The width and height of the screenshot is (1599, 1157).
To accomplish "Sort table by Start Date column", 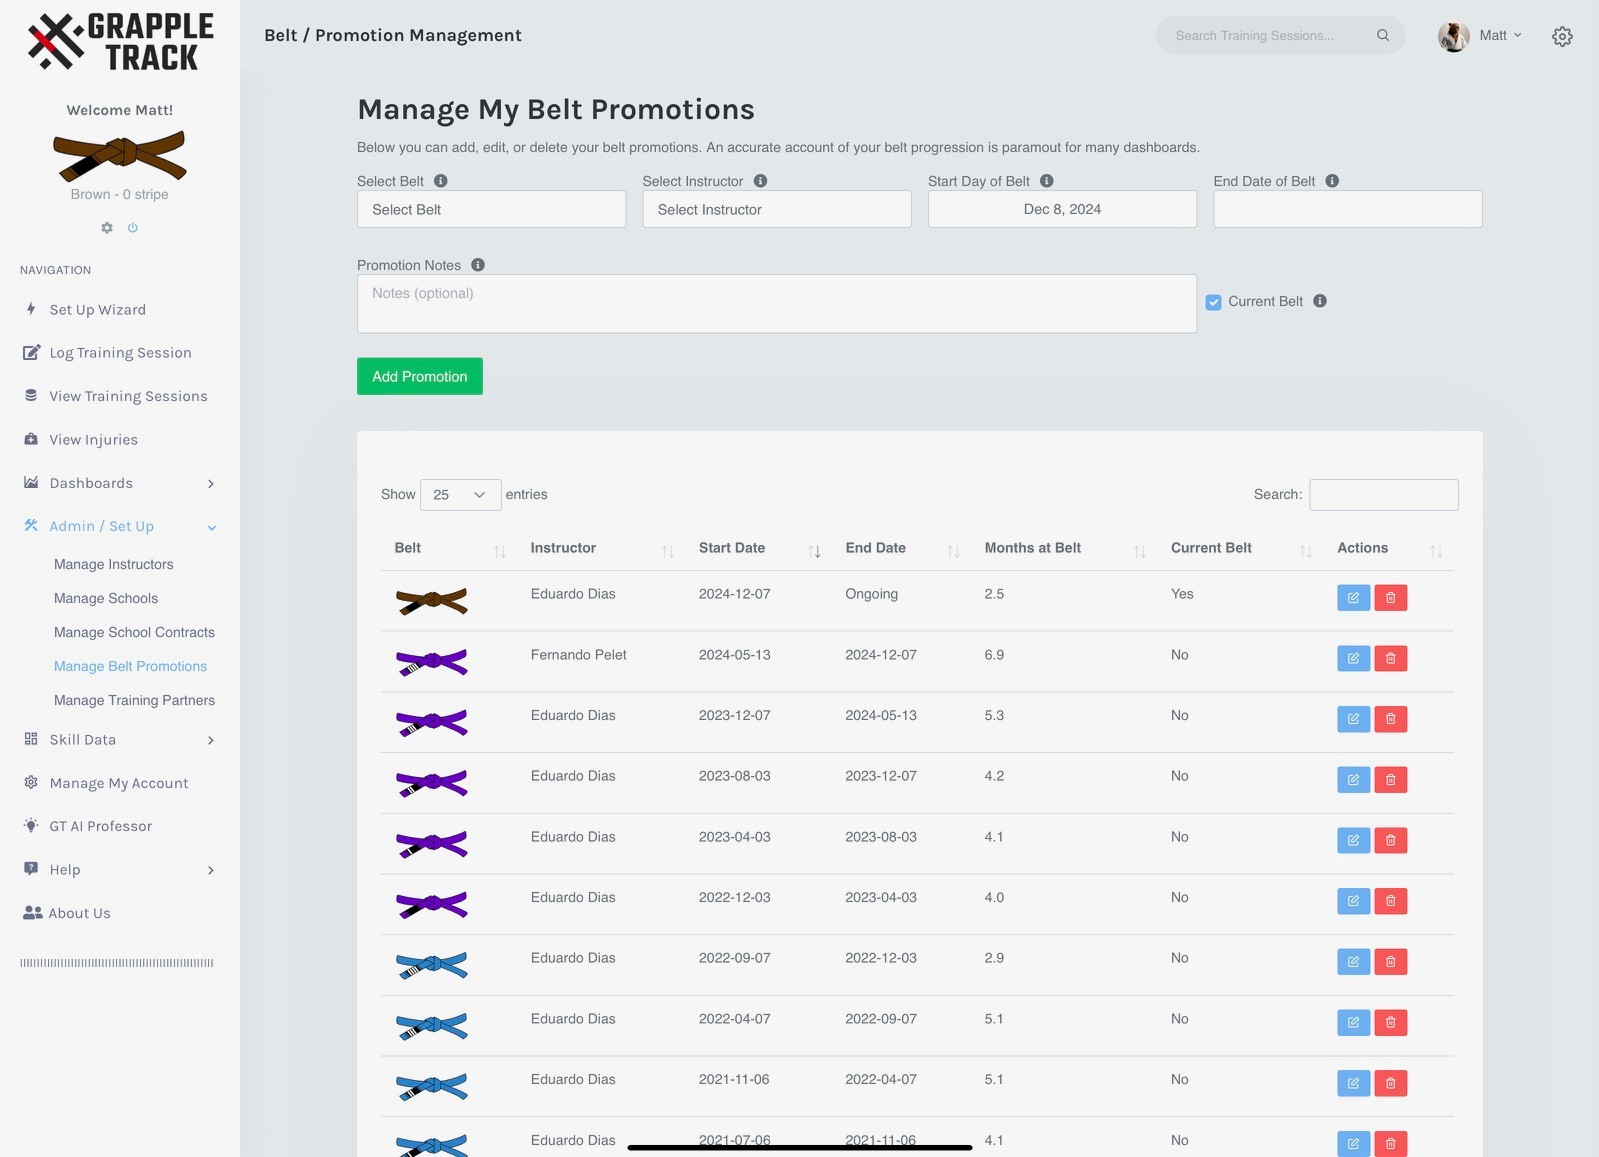I will coord(814,550).
